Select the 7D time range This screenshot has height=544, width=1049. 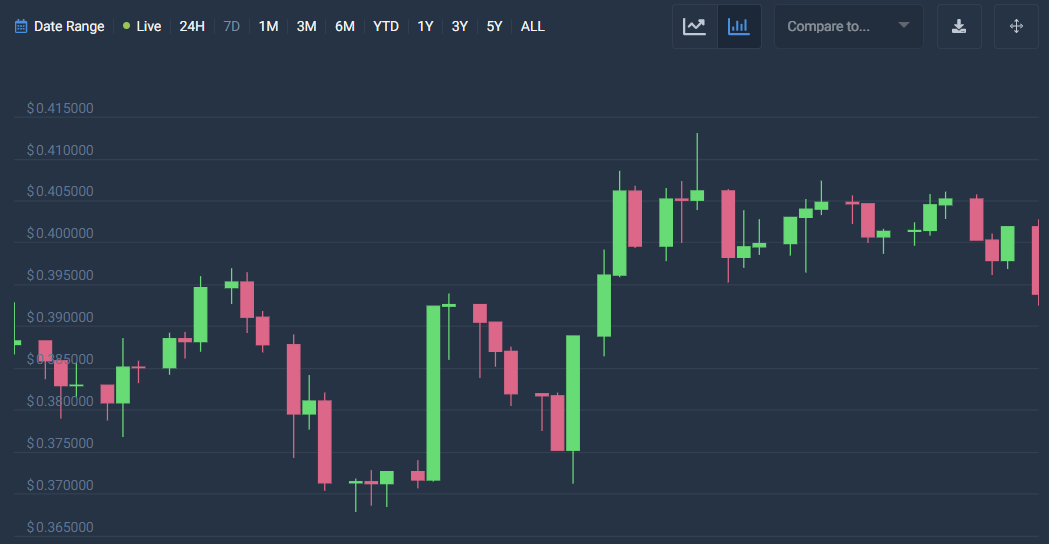(x=231, y=27)
